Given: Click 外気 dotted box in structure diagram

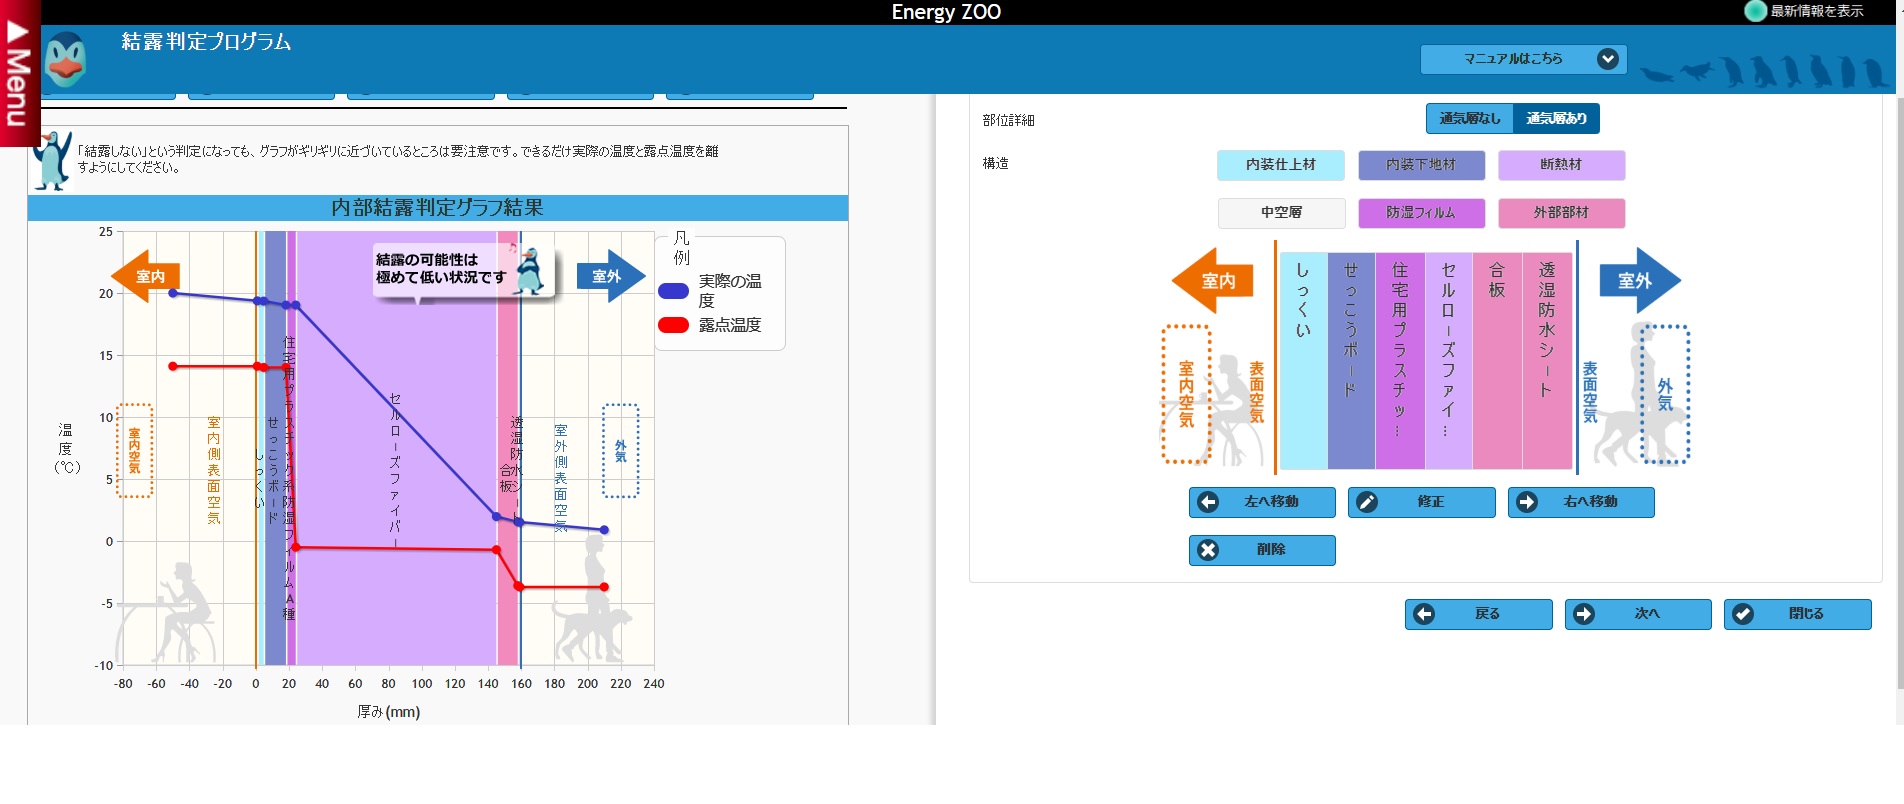Looking at the screenshot, I should point(1665,394).
